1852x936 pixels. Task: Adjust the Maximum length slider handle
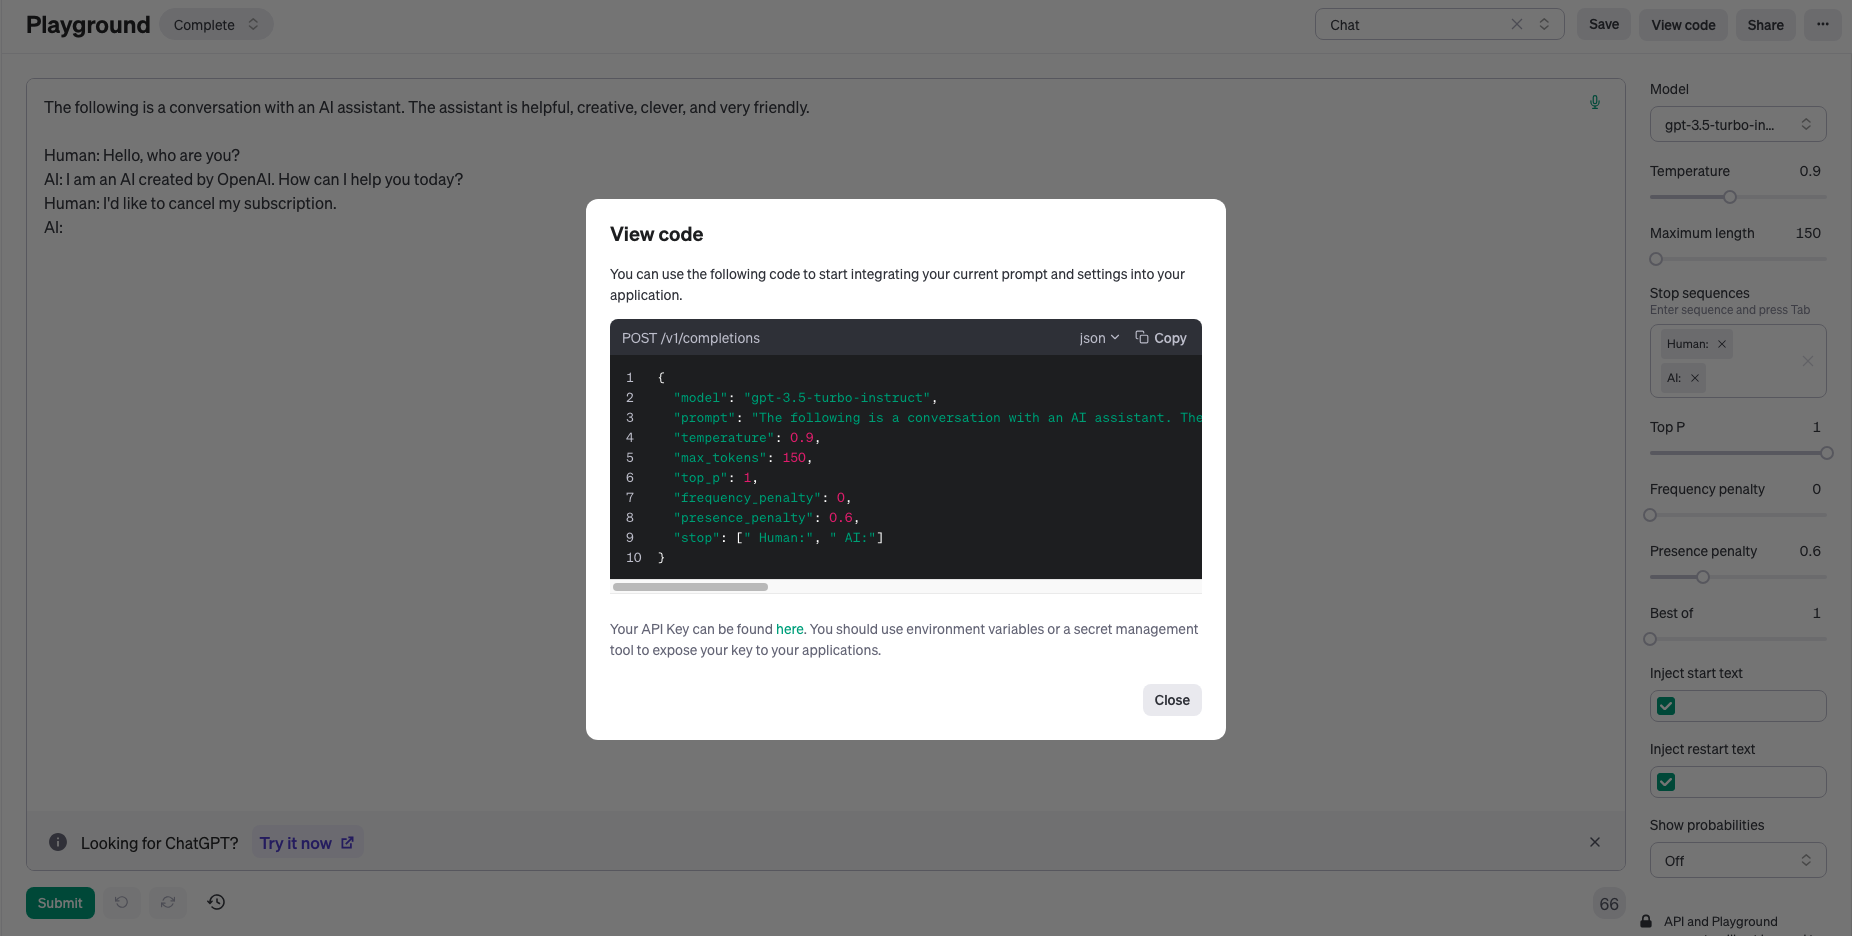(1656, 259)
